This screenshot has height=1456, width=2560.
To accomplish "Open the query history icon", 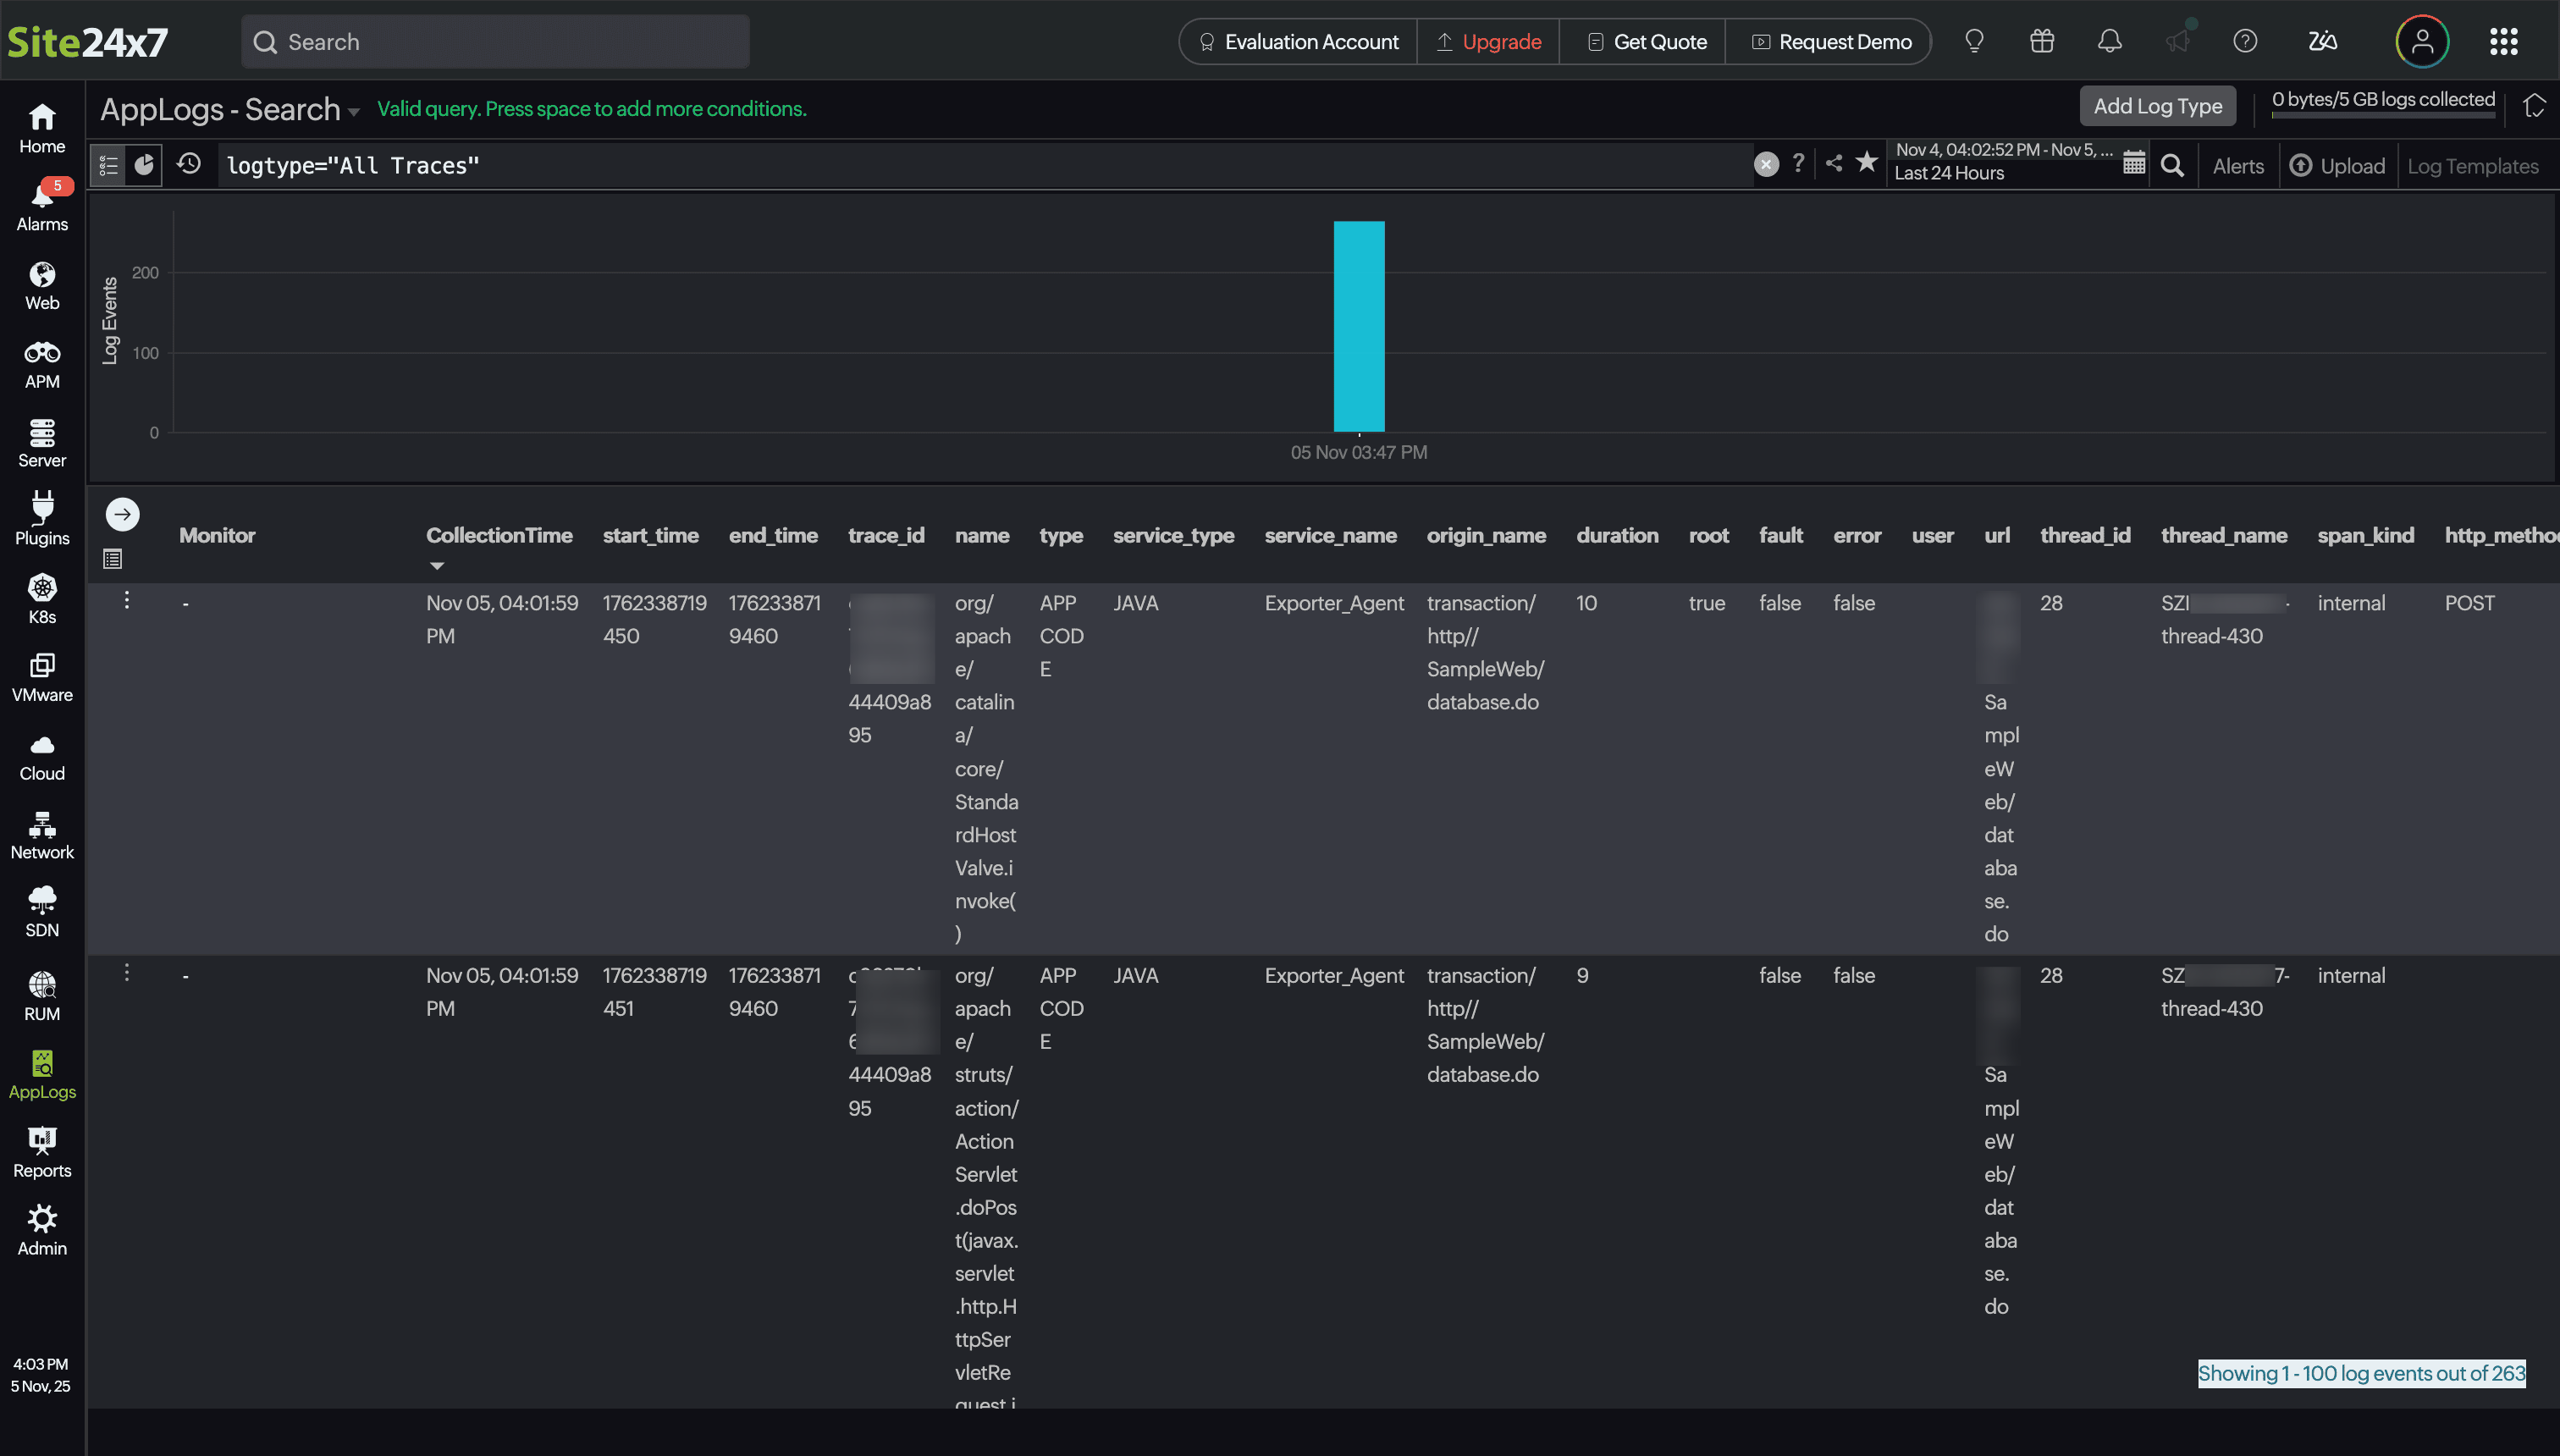I will point(189,164).
